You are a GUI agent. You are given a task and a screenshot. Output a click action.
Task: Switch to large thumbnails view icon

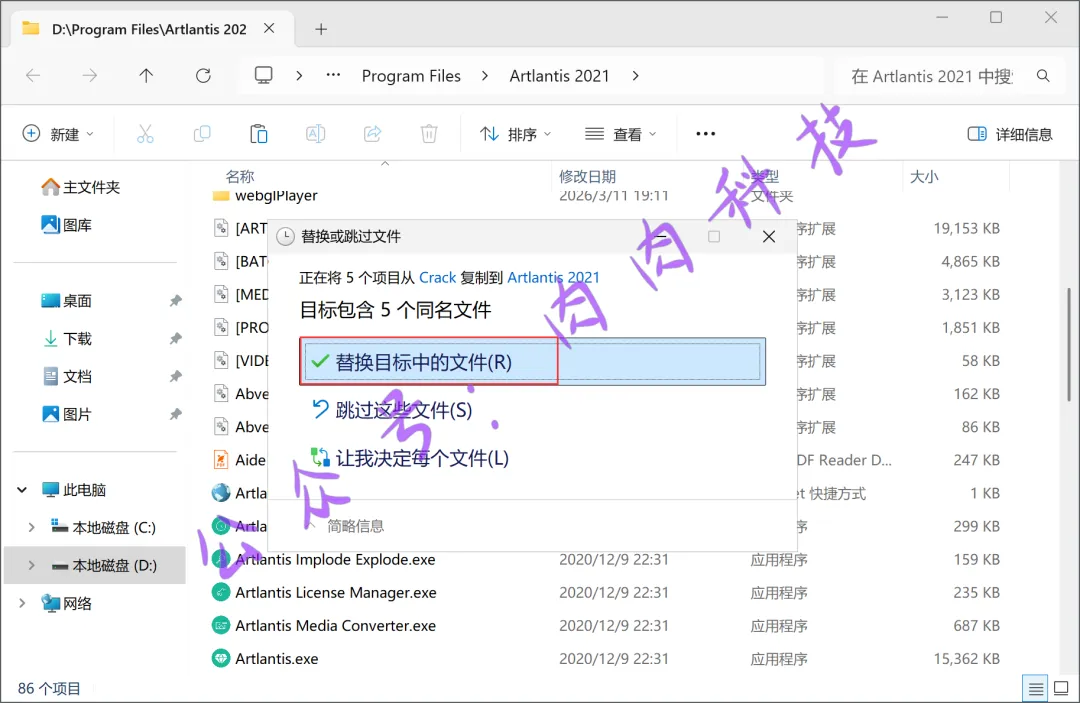(1061, 688)
